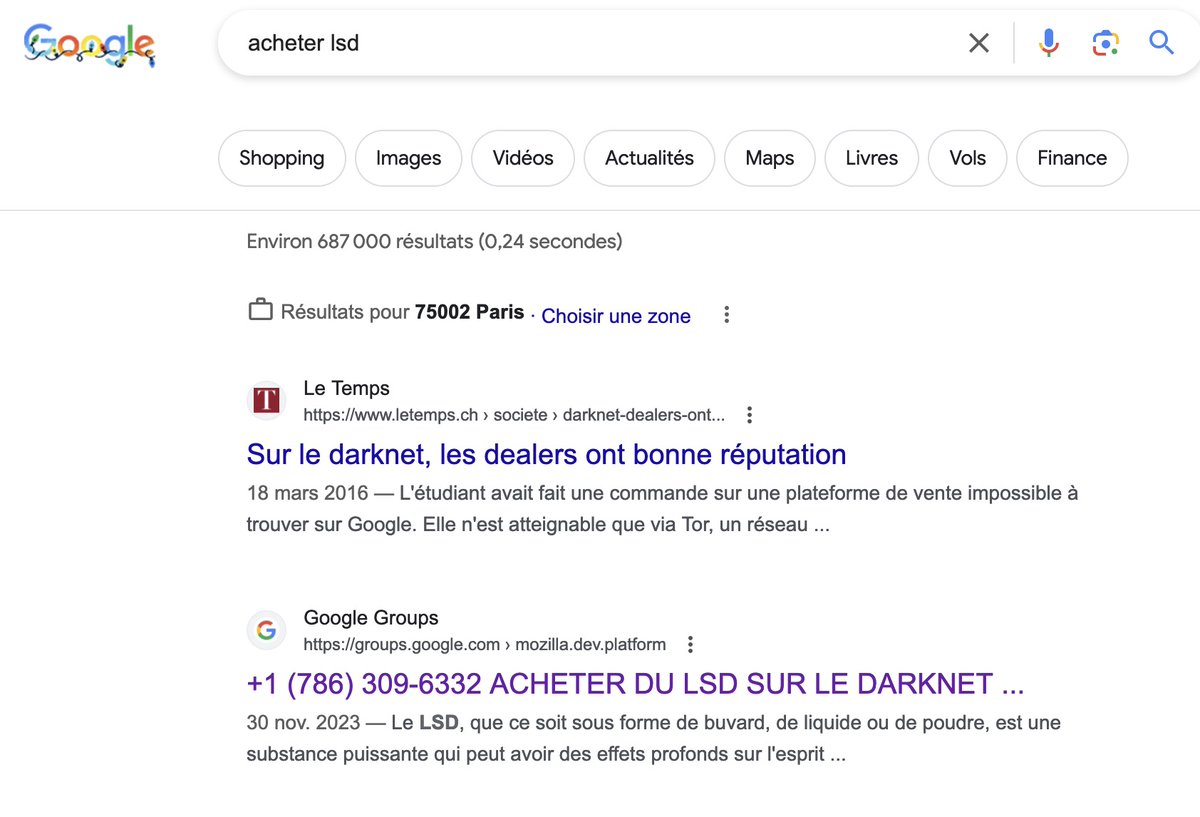Click the briefcase location icon

coord(260,310)
